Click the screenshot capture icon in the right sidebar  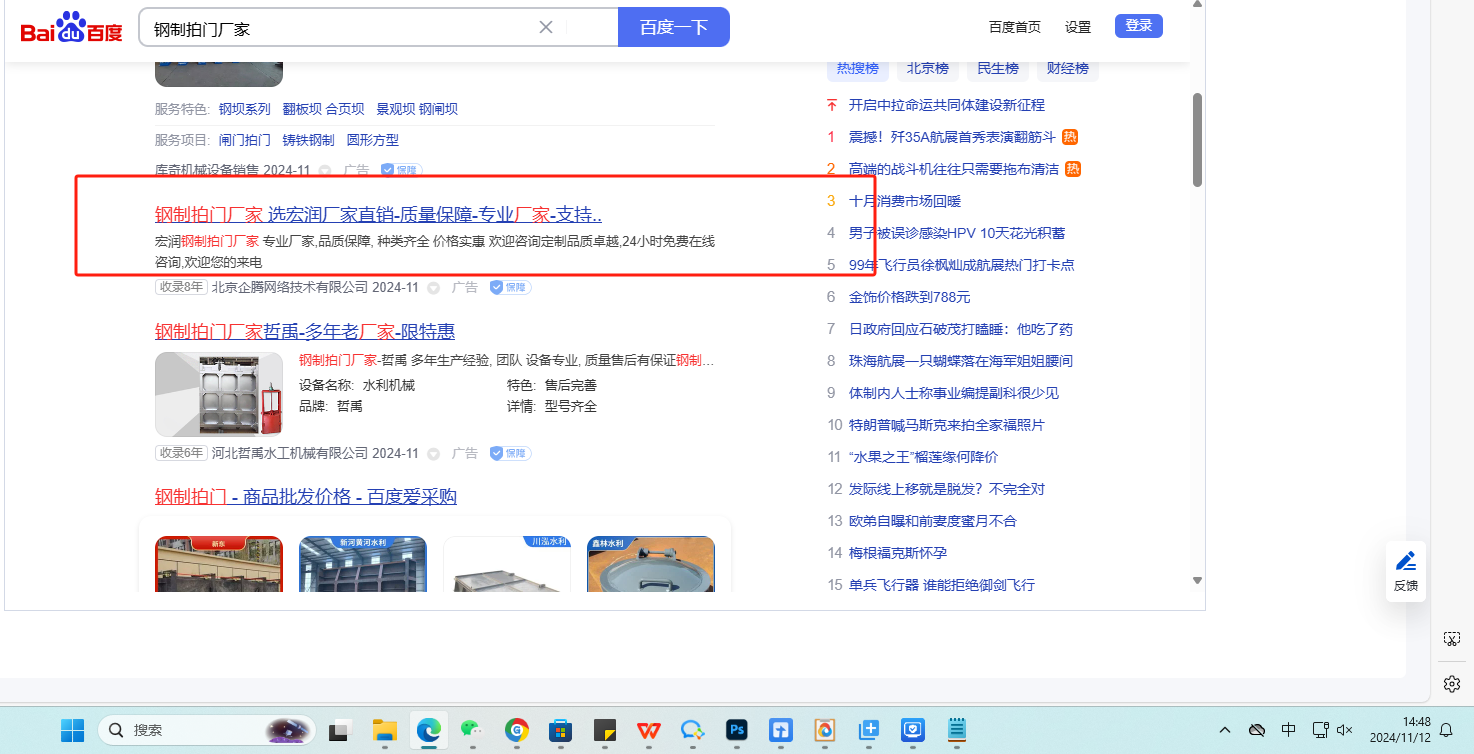click(x=1452, y=638)
